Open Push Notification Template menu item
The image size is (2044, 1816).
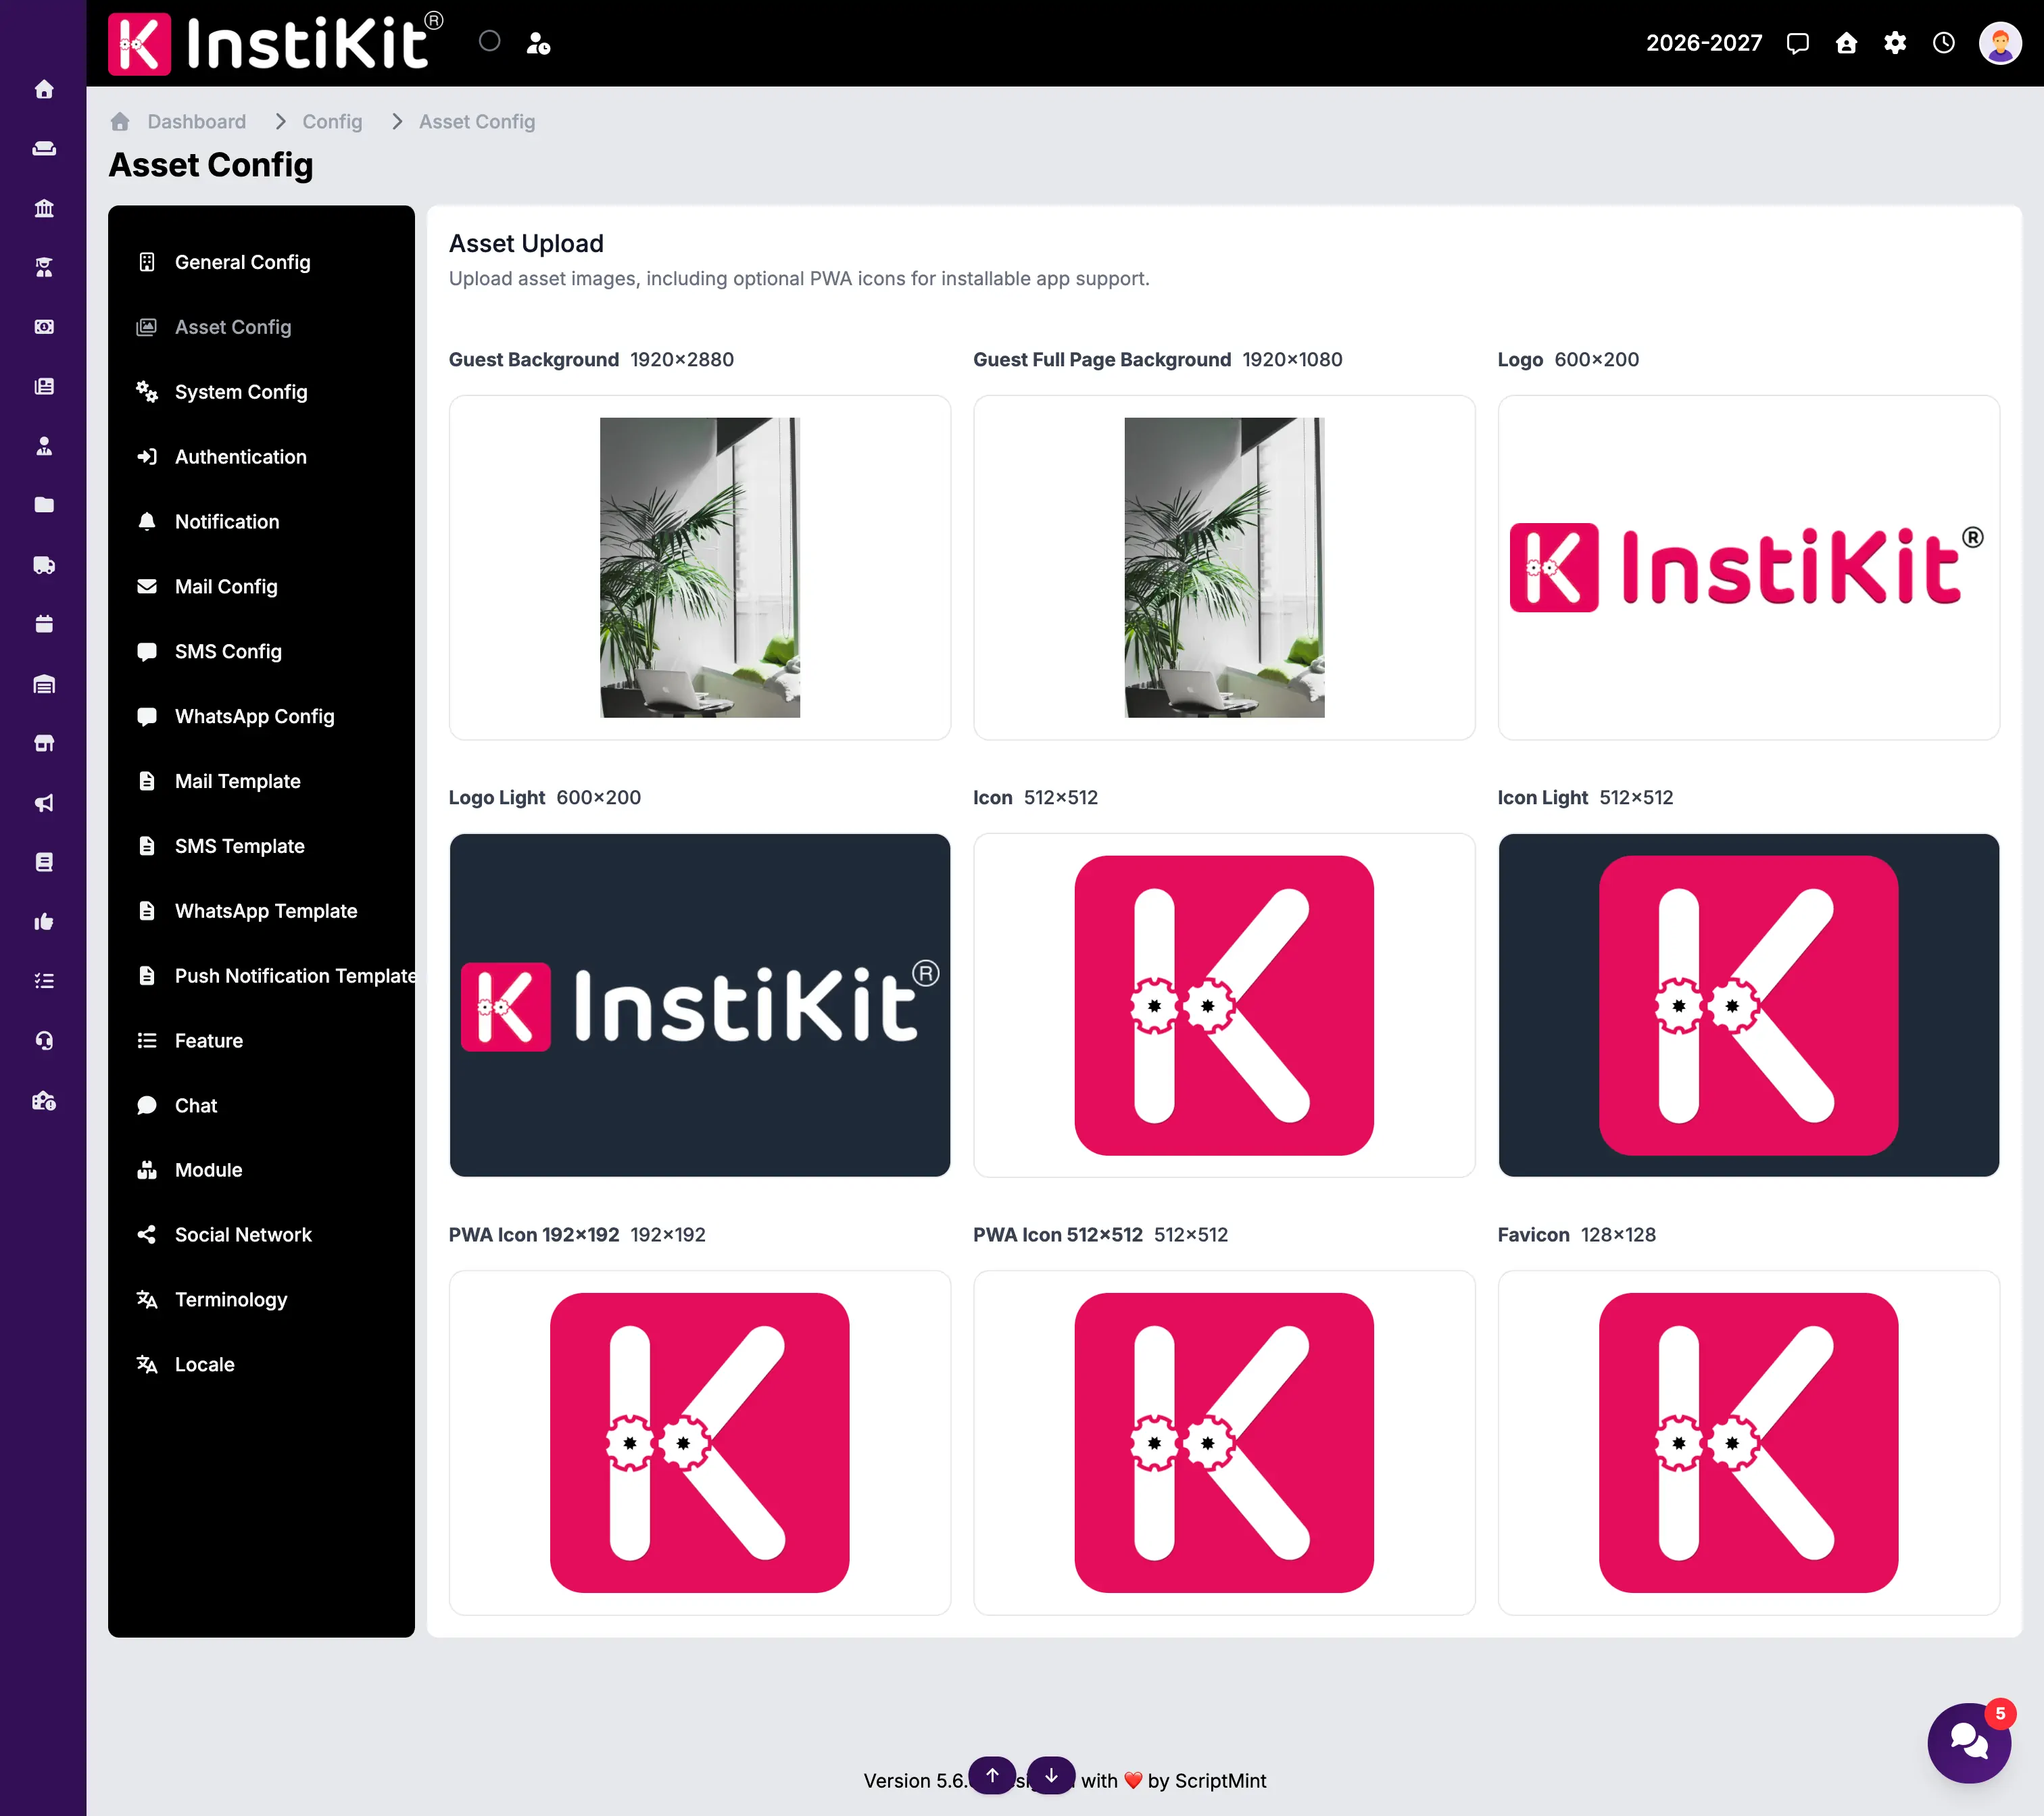261,976
